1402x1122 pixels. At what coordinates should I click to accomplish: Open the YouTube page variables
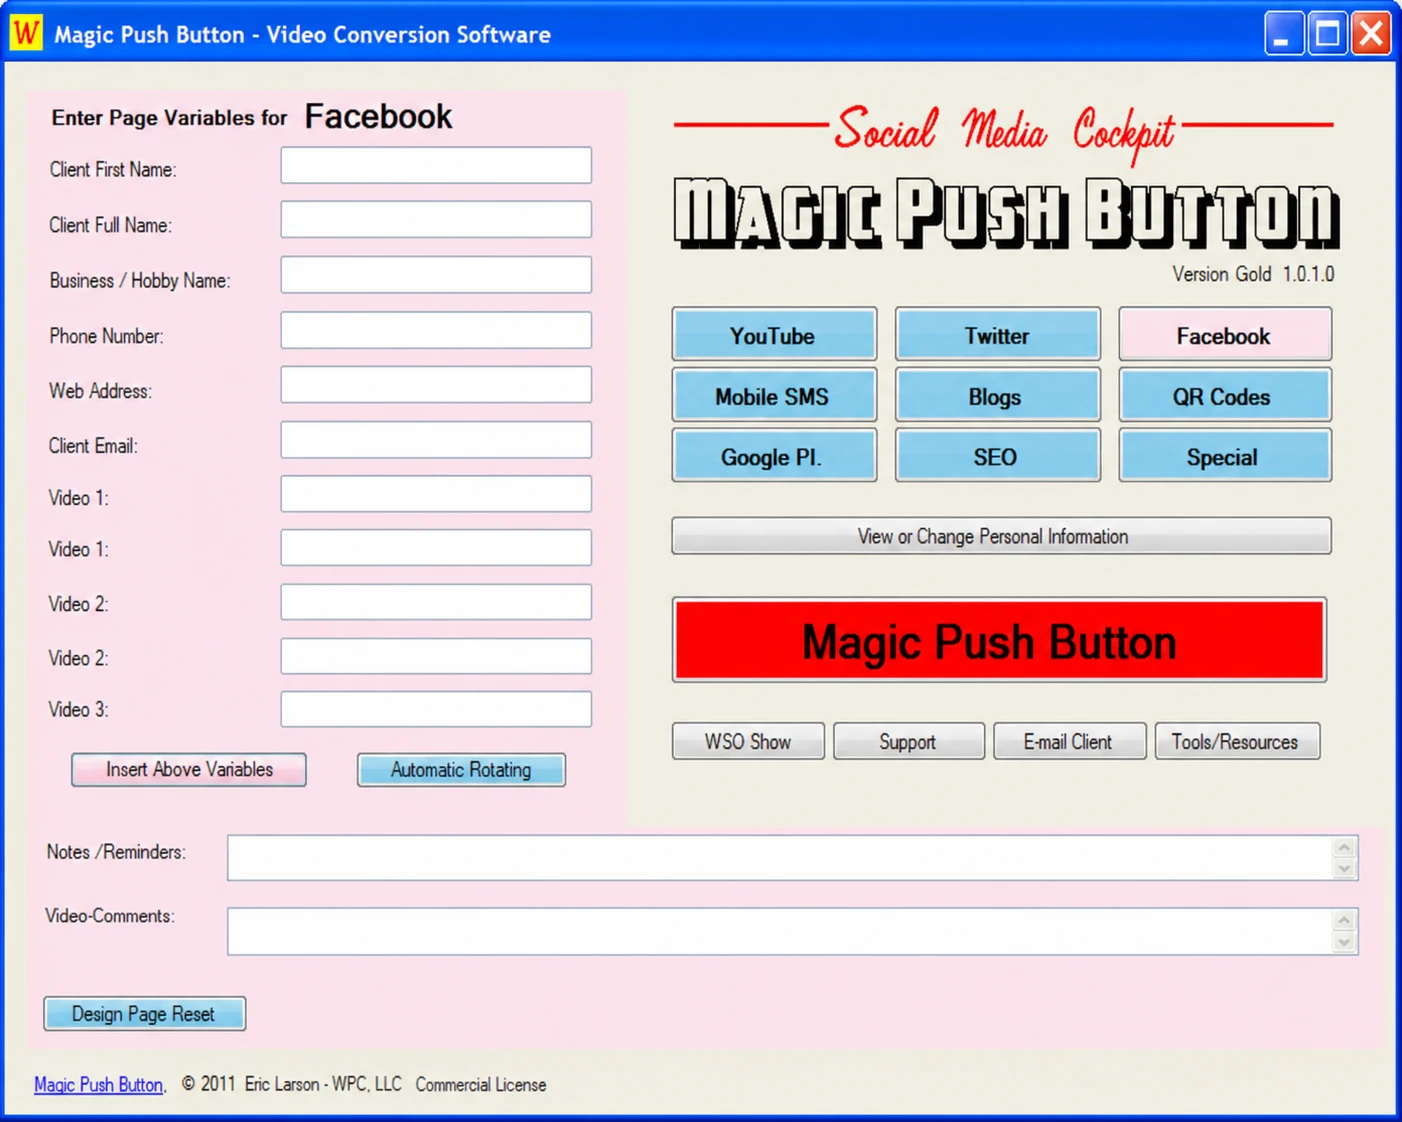coord(774,334)
